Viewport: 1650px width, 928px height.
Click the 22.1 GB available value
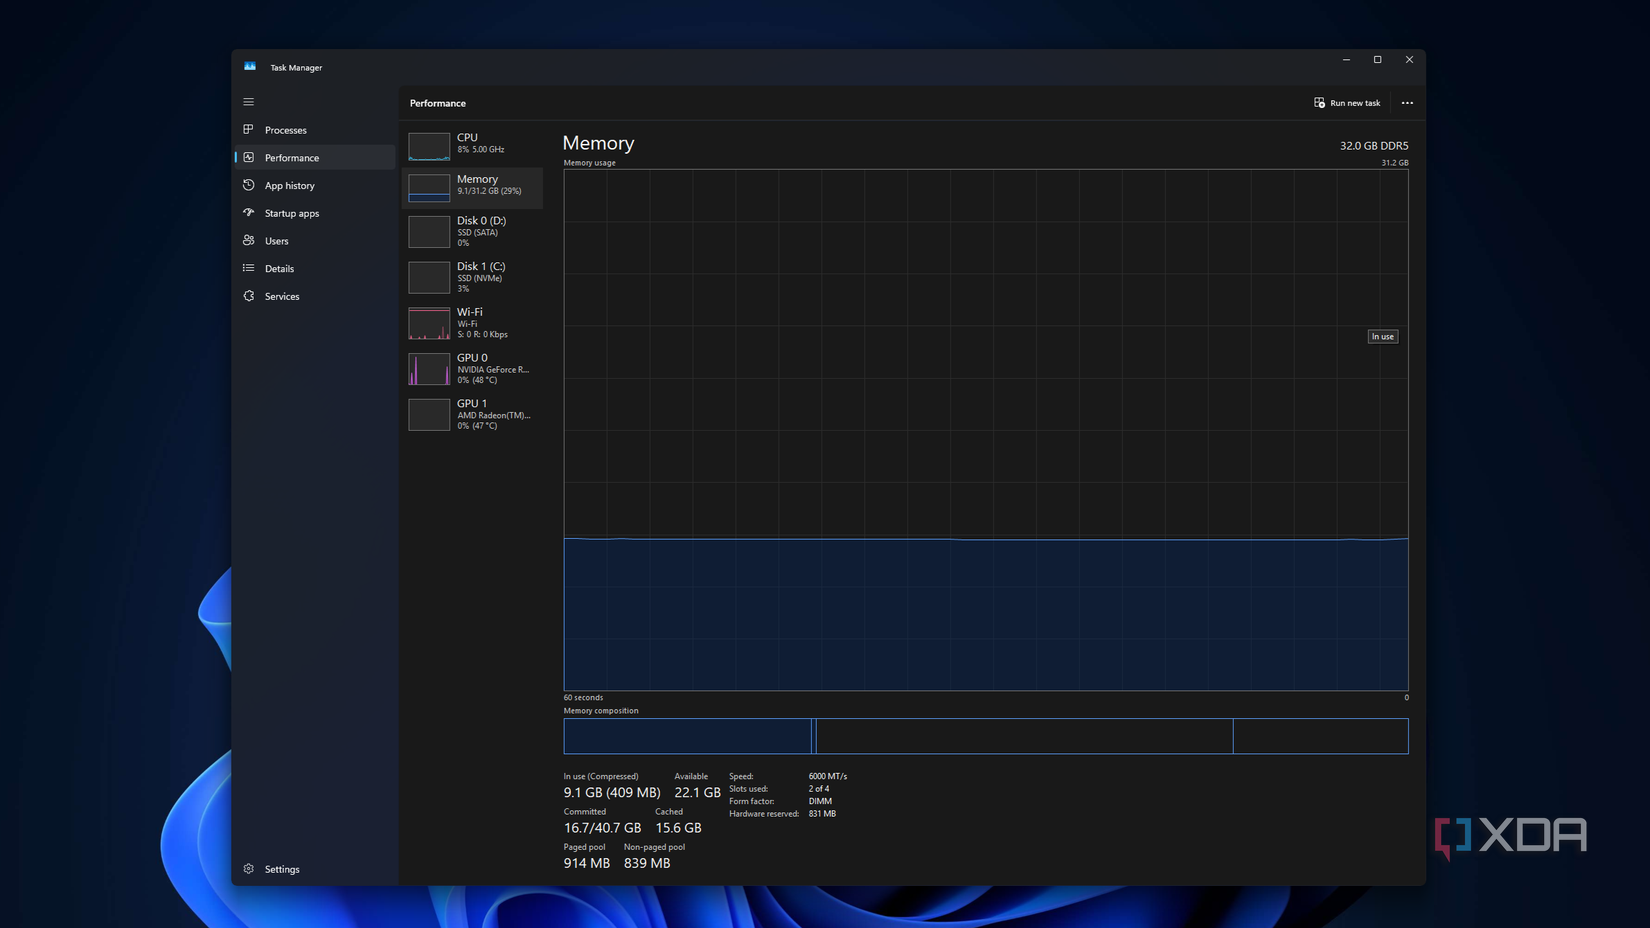[697, 793]
